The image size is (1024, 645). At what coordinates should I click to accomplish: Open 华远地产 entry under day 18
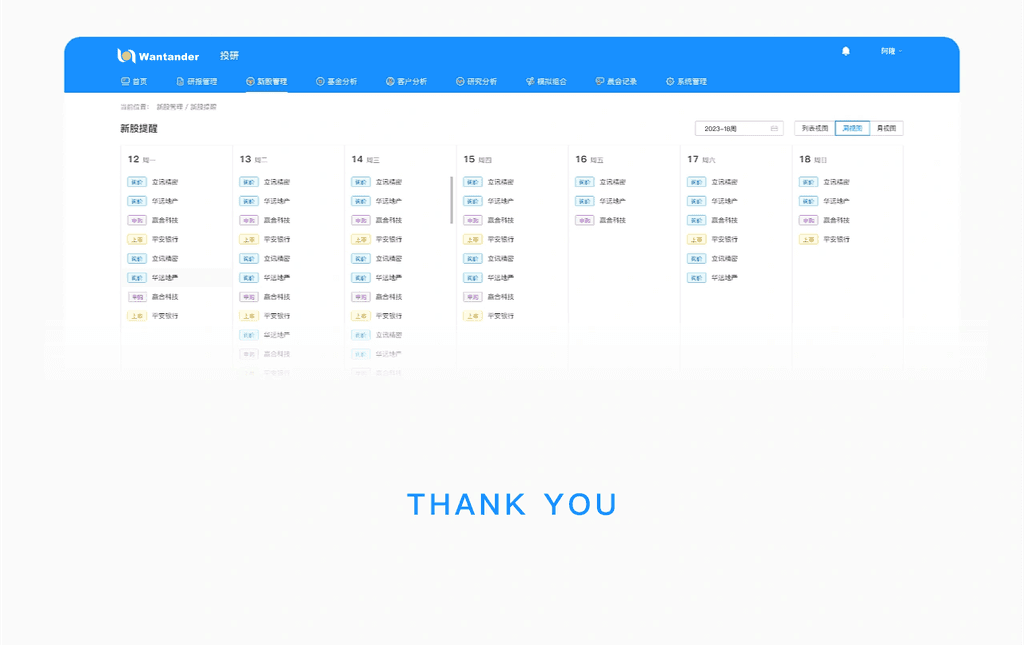coord(837,201)
